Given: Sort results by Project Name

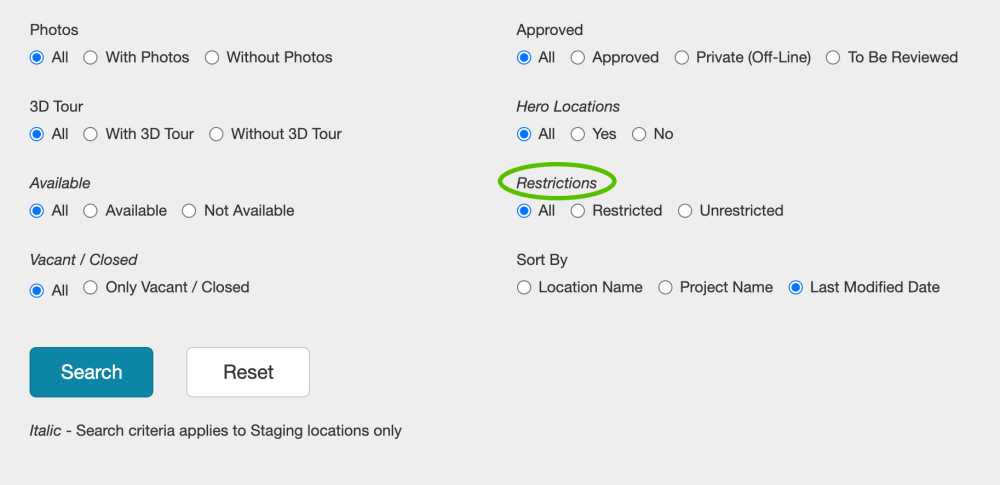Looking at the screenshot, I should tap(665, 288).
